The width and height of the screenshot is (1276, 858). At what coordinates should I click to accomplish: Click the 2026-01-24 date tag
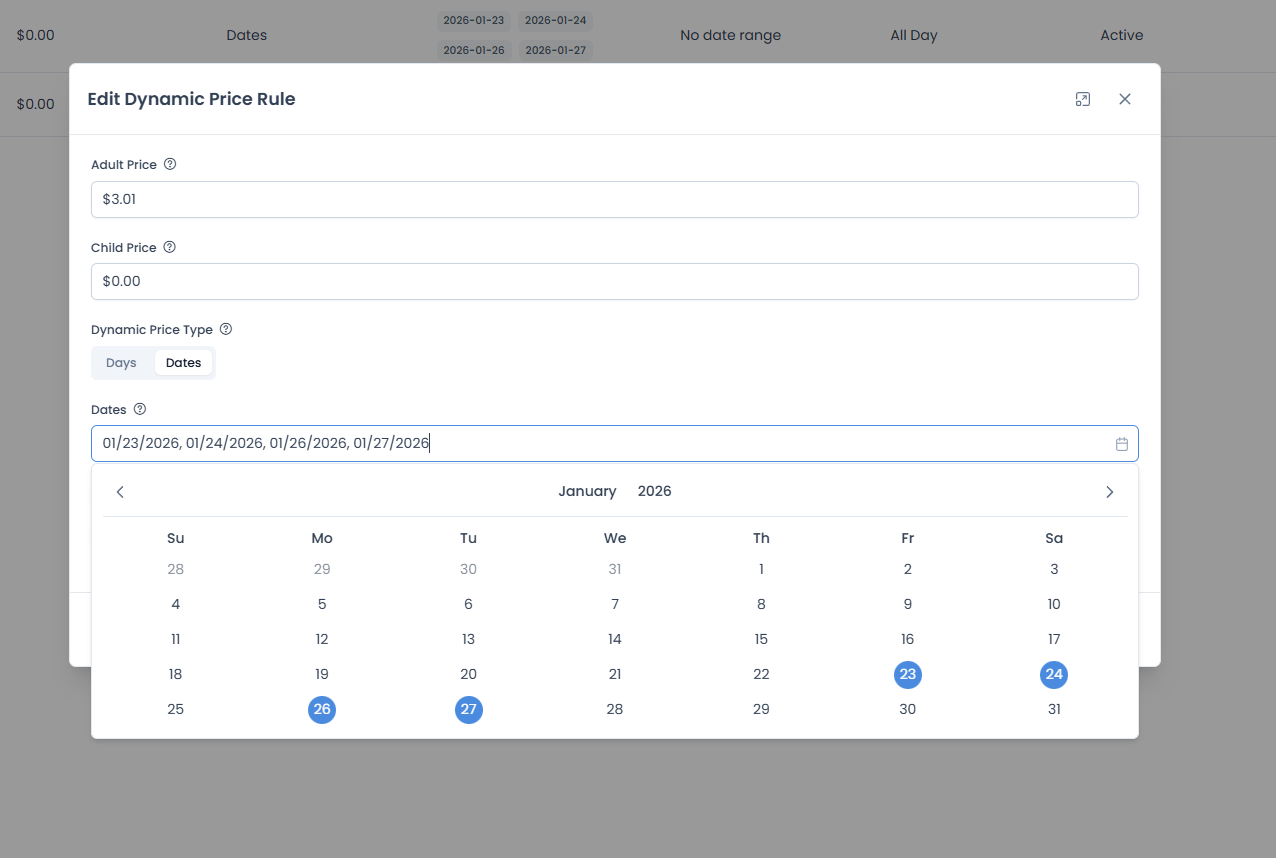[x=555, y=20]
